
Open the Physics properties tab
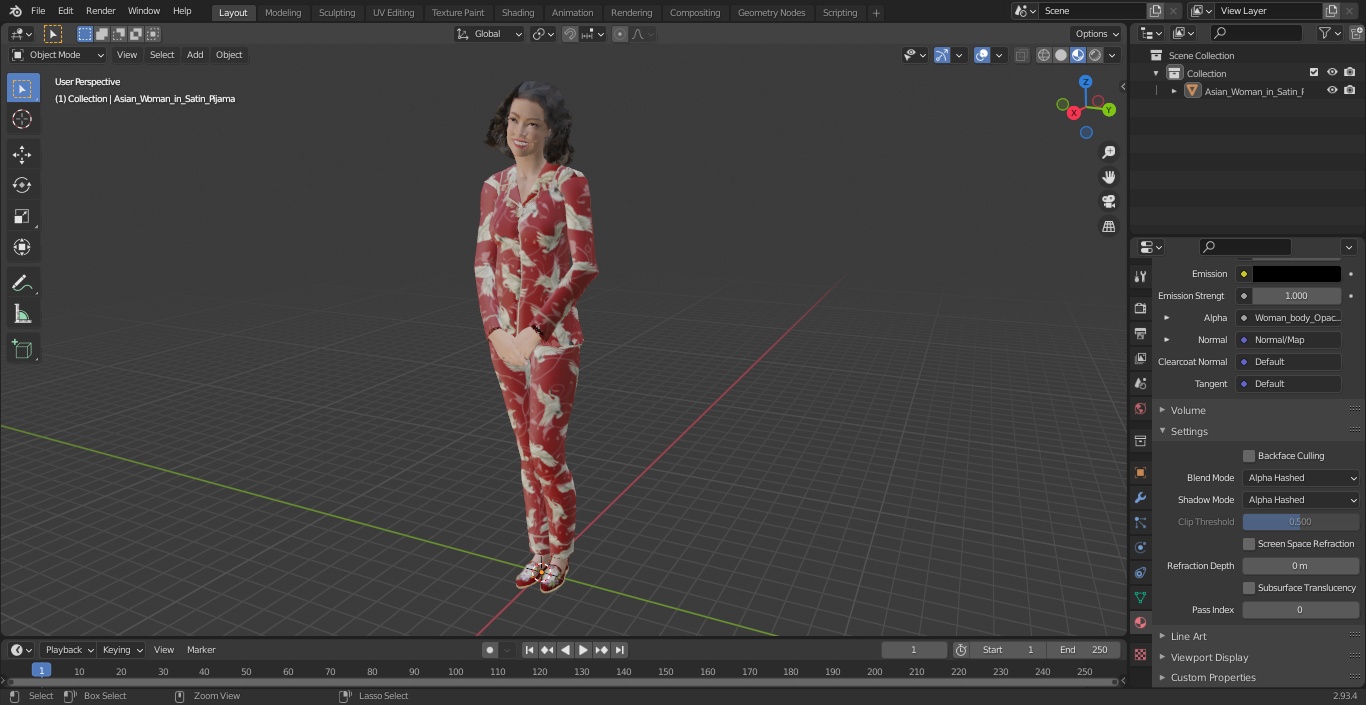click(1140, 547)
